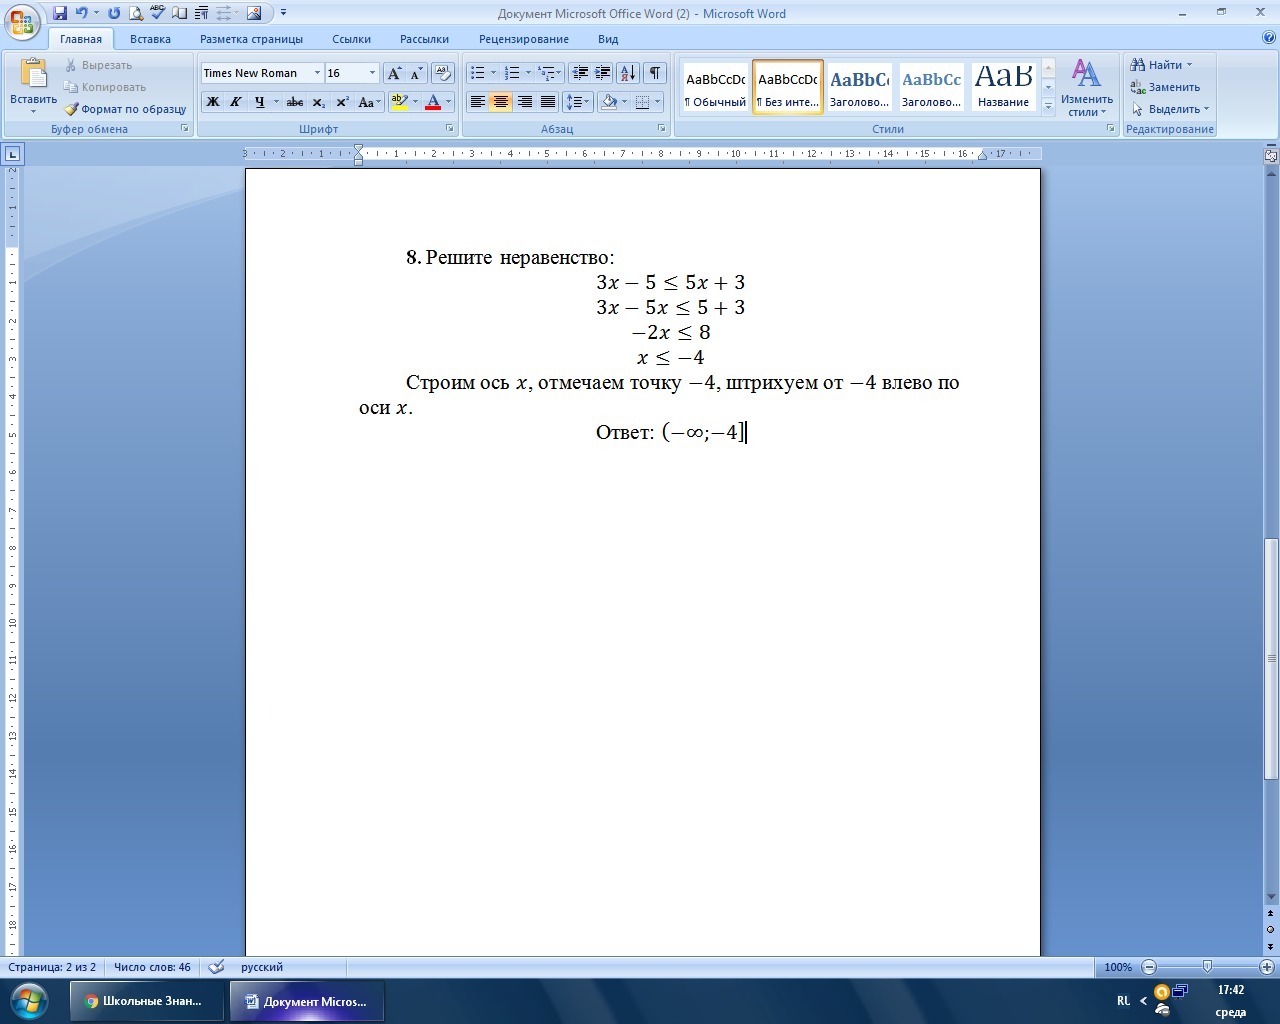Screen dimensions: 1280x1024
Task: Click the zoom slider in status bar
Action: pyautogui.click(x=1207, y=967)
